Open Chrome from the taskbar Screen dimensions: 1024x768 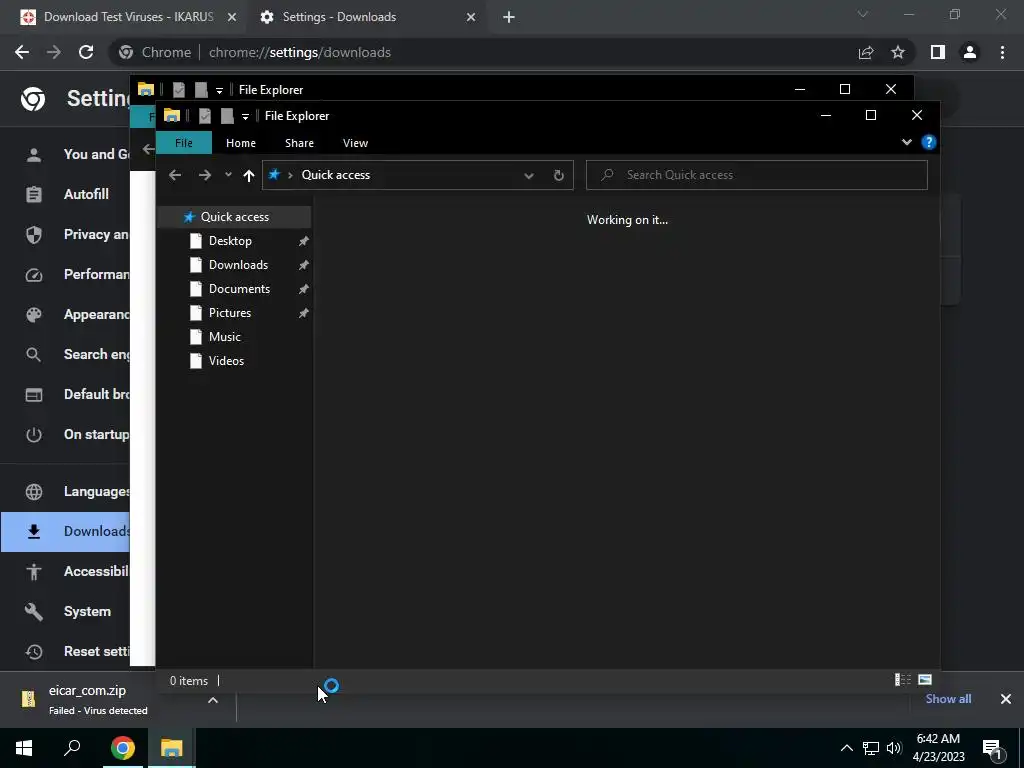click(122, 748)
